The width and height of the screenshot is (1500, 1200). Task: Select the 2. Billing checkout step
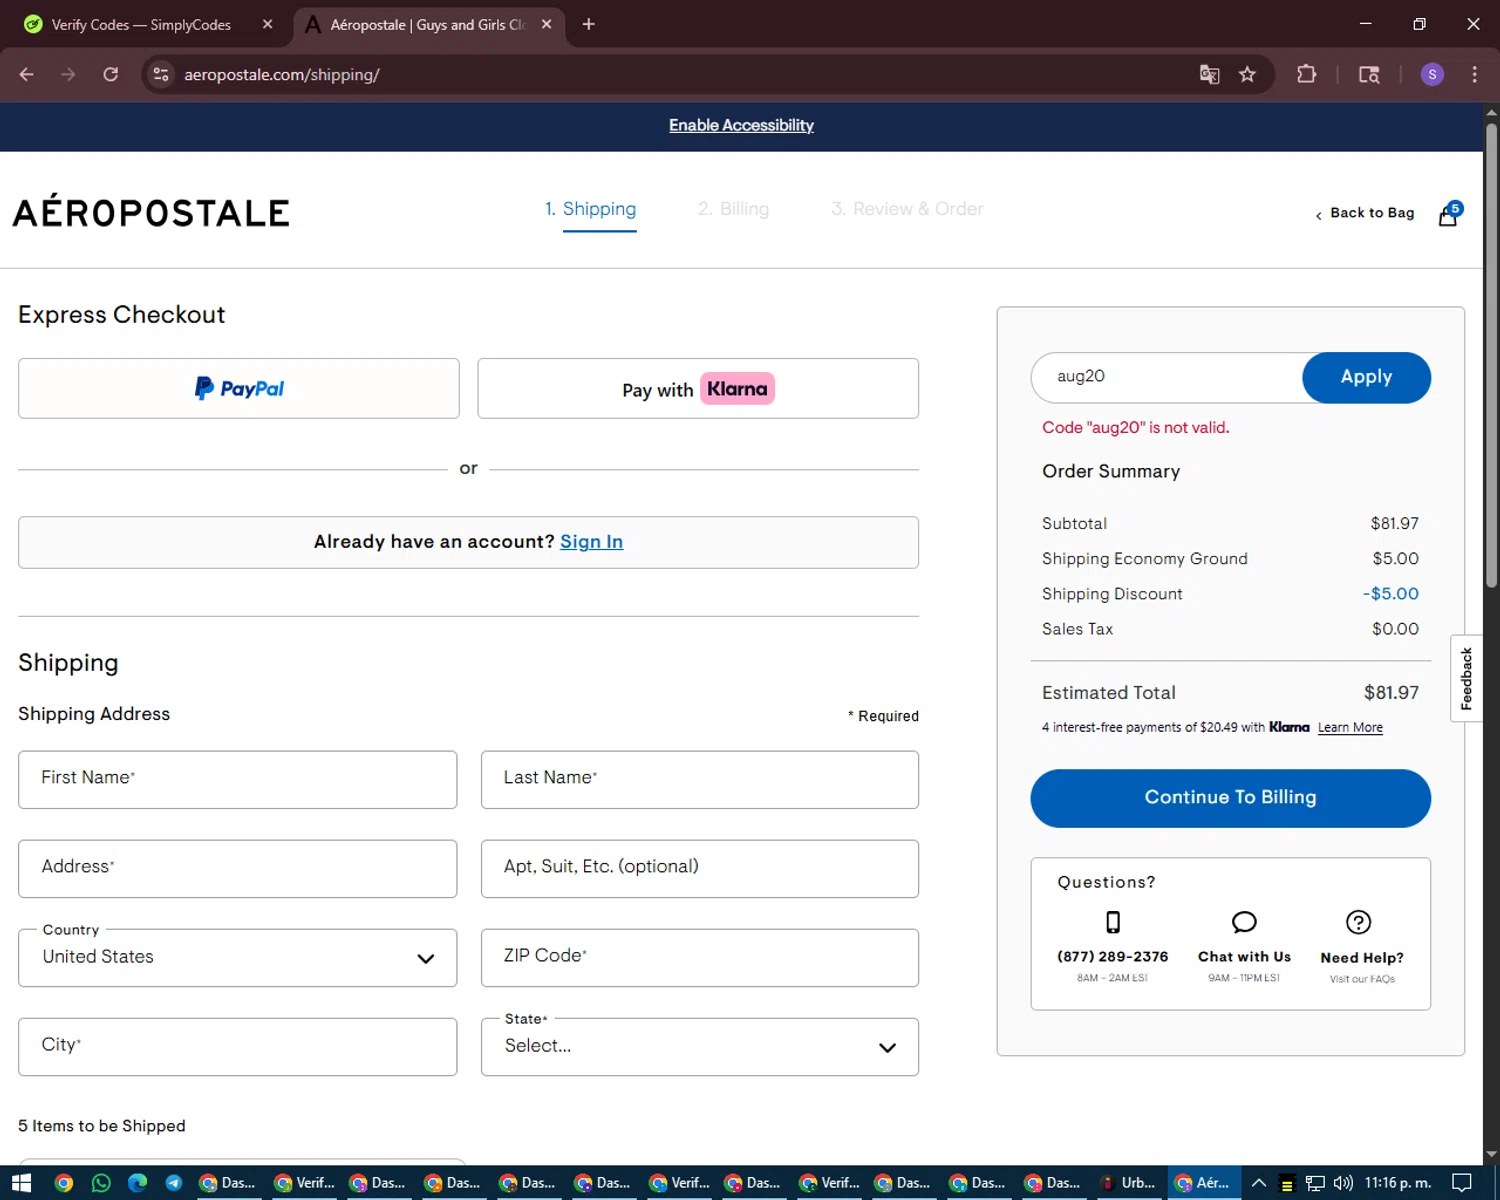pos(733,209)
